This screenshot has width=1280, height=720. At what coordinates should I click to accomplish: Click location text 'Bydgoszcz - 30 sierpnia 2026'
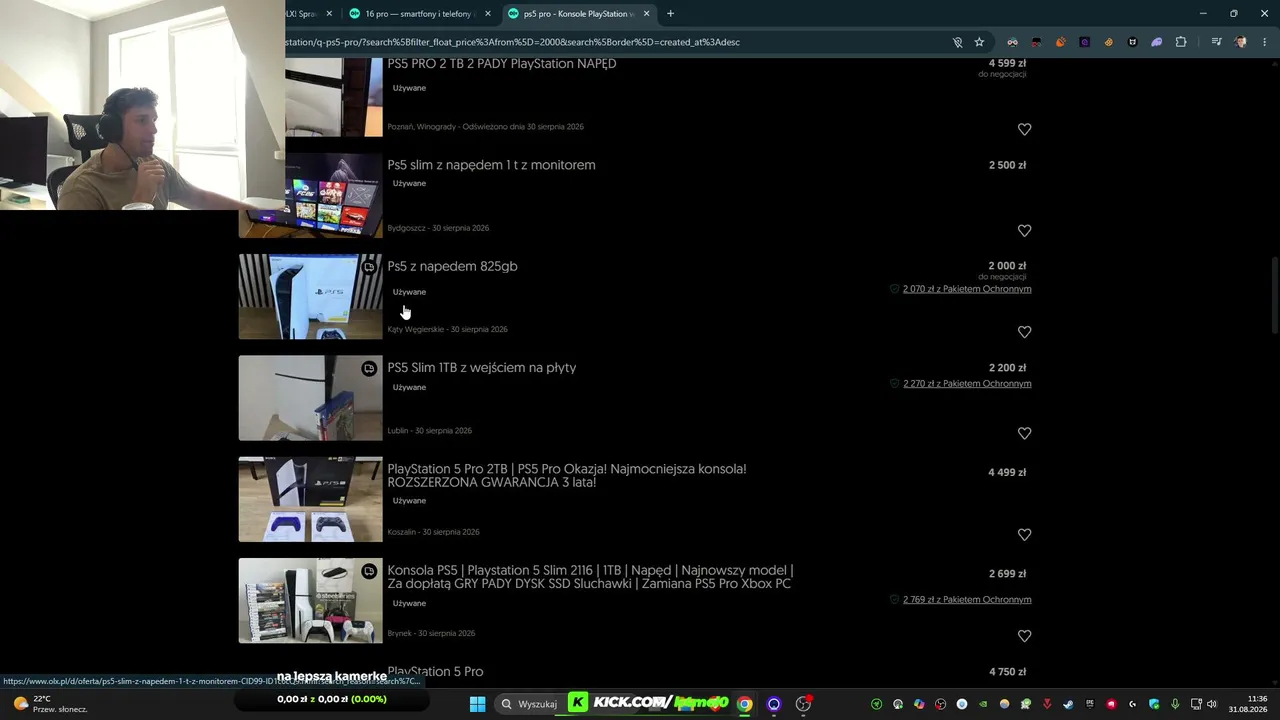point(438,228)
